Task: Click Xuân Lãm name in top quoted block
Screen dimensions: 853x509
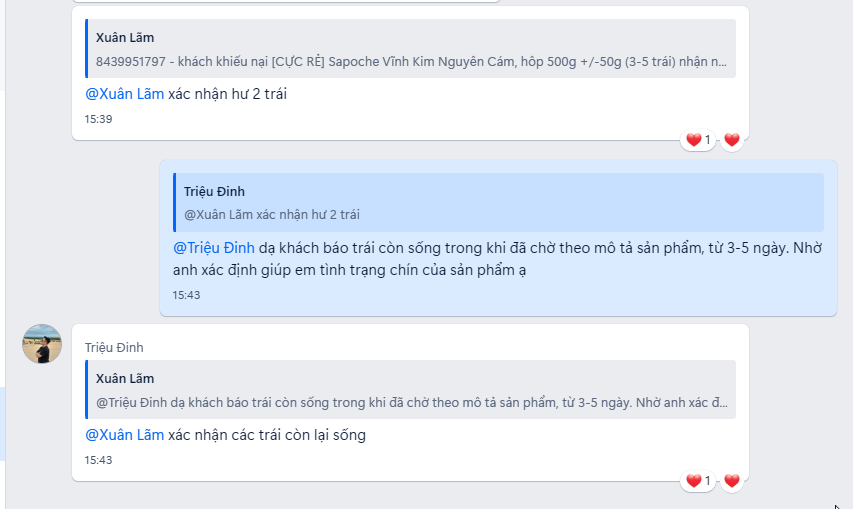Action: pyautogui.click(x=125, y=38)
